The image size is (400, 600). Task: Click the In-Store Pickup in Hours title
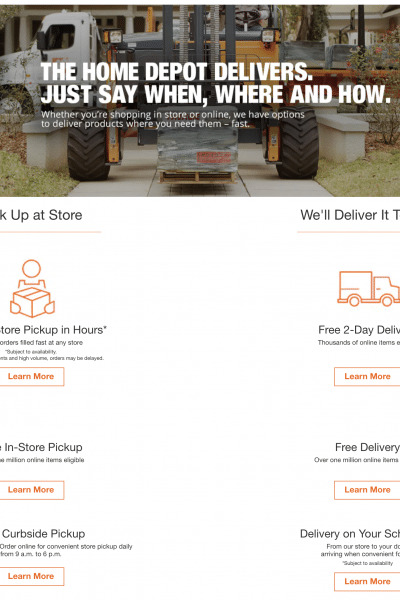click(53, 330)
